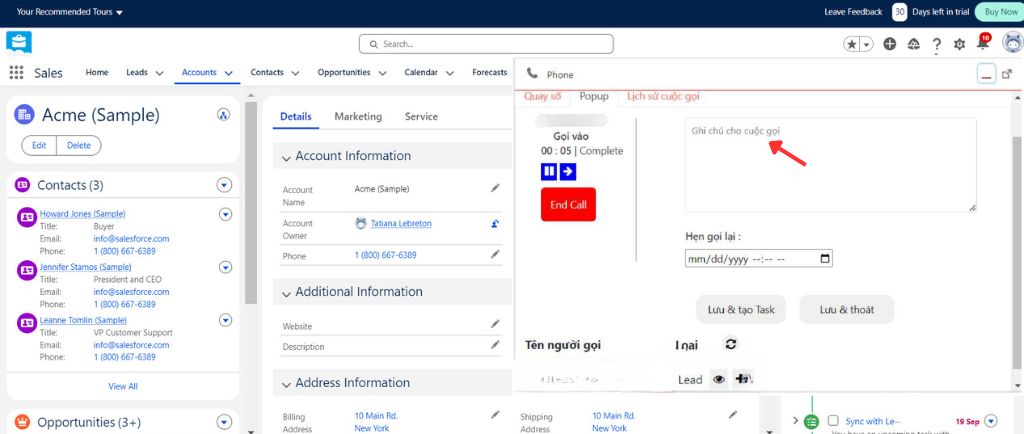Click the add icon beside the Lead eye icon

point(743,379)
